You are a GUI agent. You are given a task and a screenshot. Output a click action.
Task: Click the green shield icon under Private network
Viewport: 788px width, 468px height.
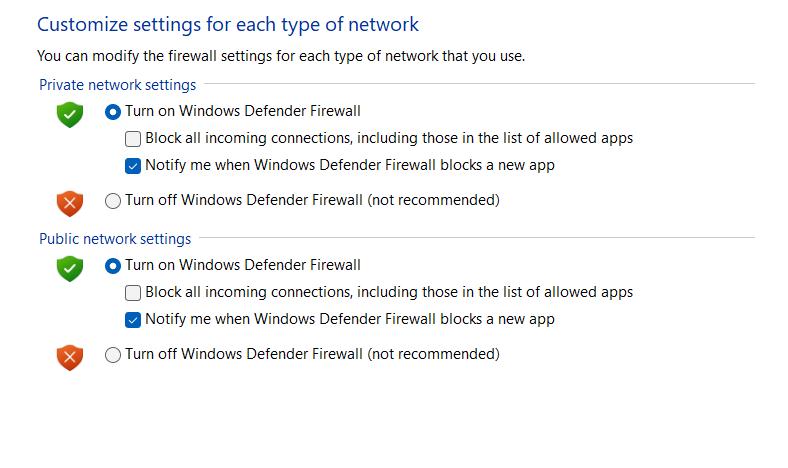[x=69, y=114]
